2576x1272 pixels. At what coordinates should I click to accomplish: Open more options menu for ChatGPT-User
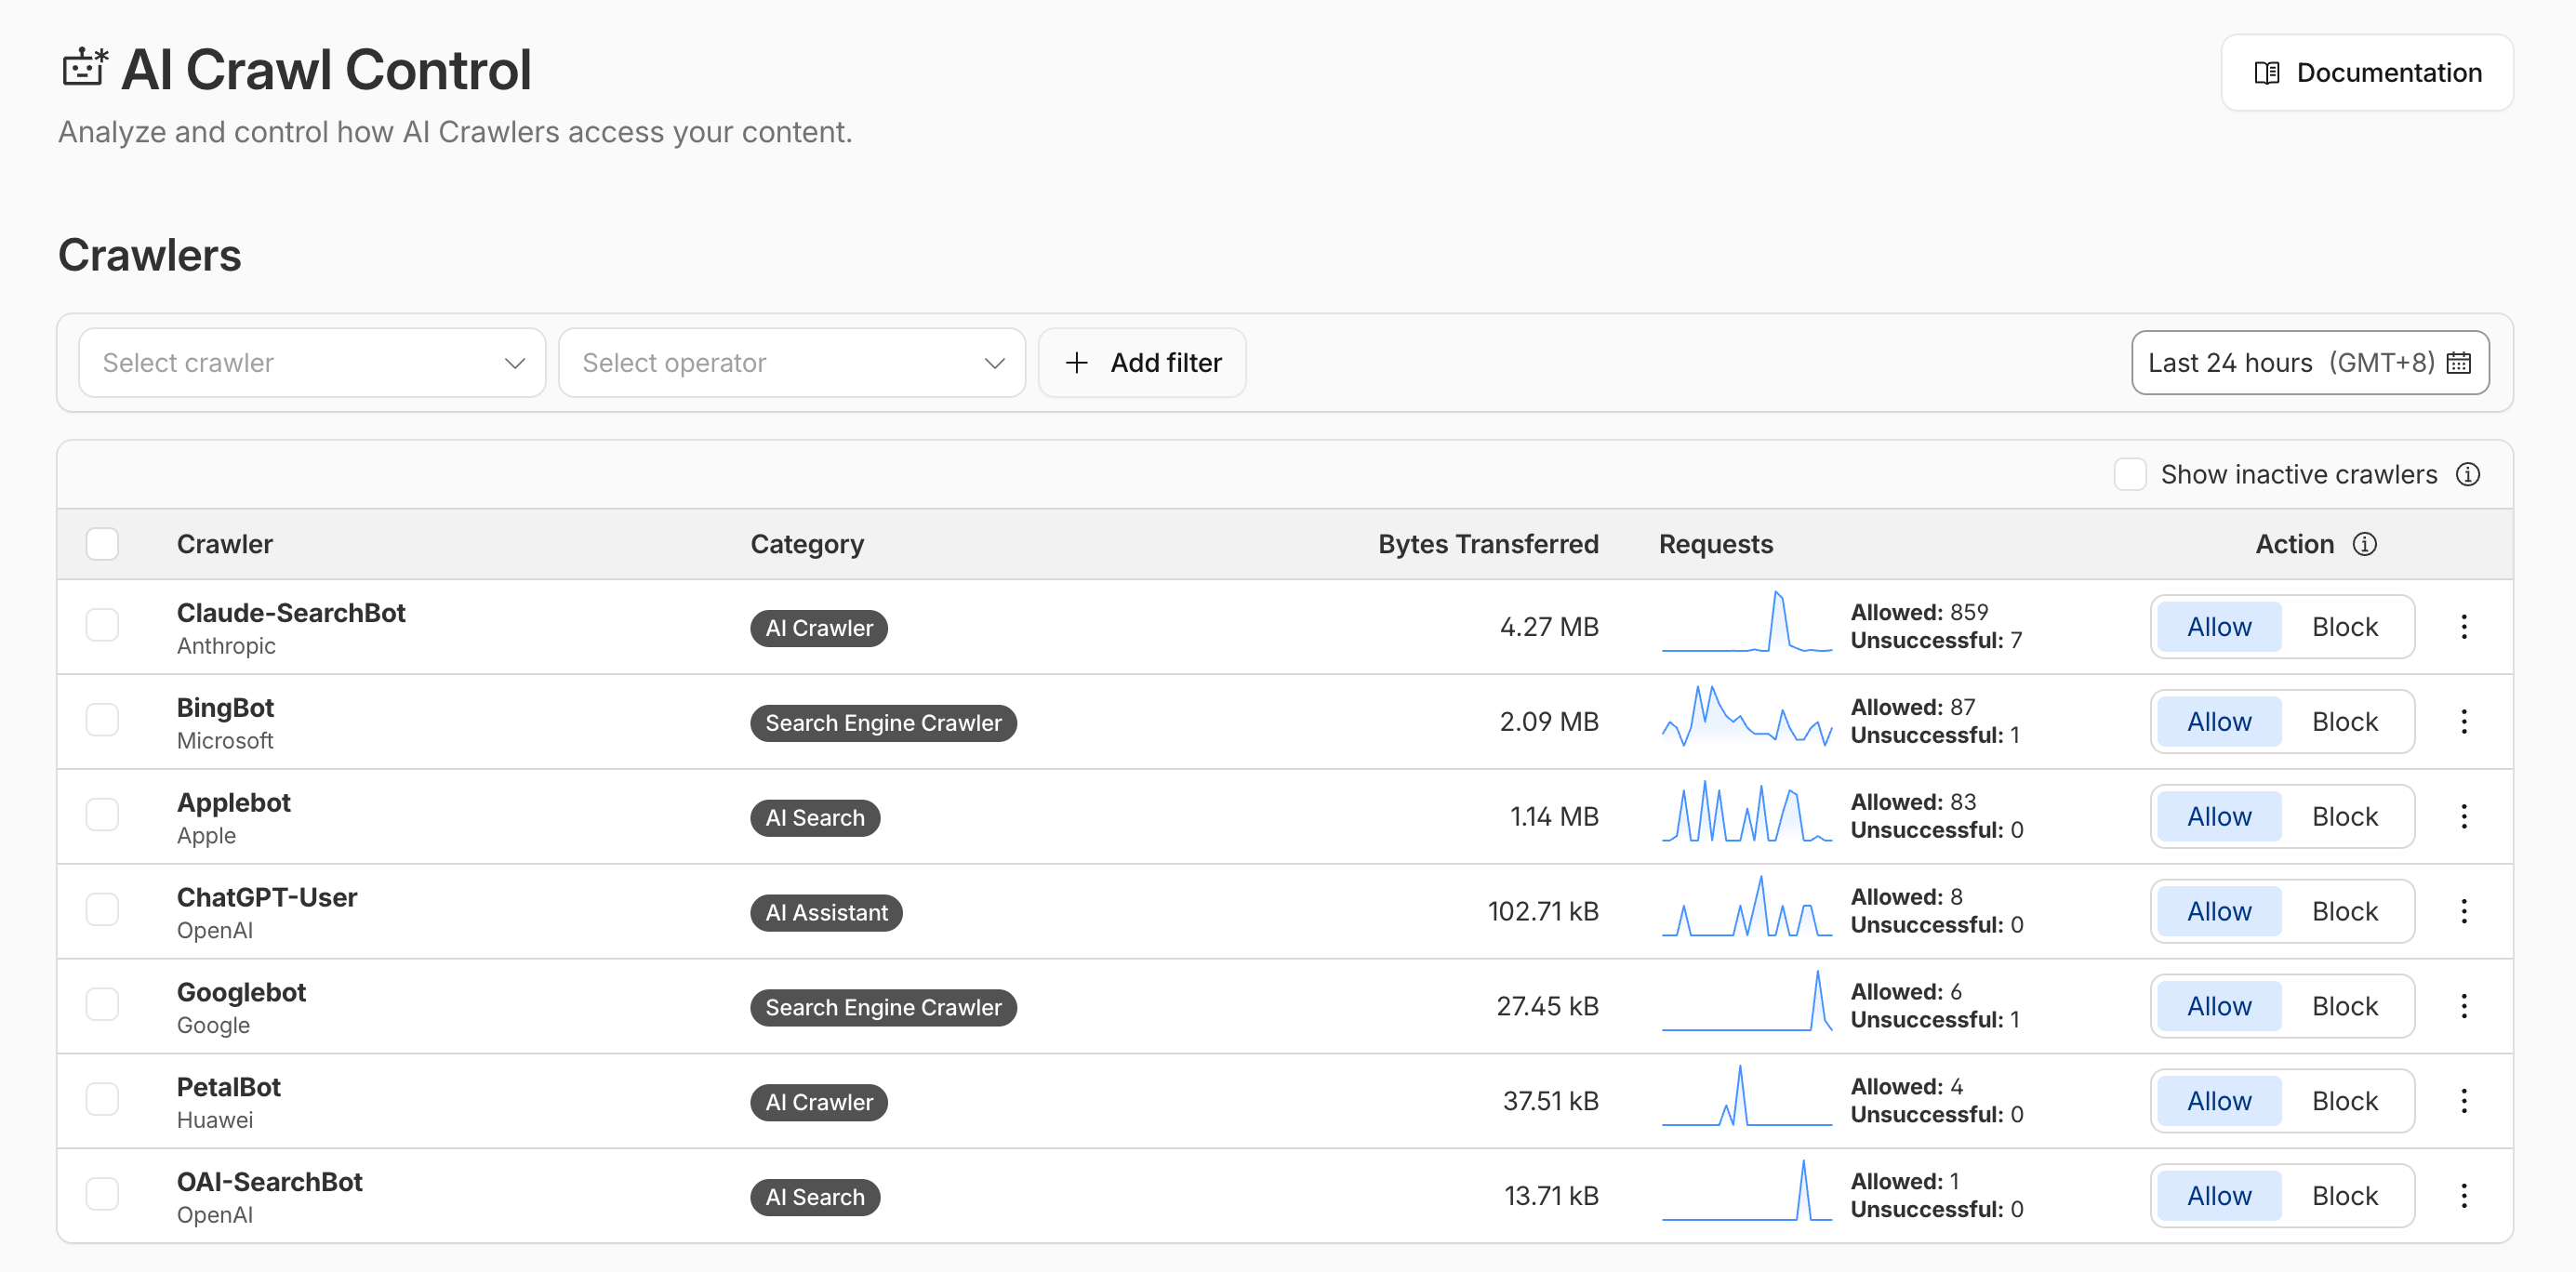pos(2464,912)
